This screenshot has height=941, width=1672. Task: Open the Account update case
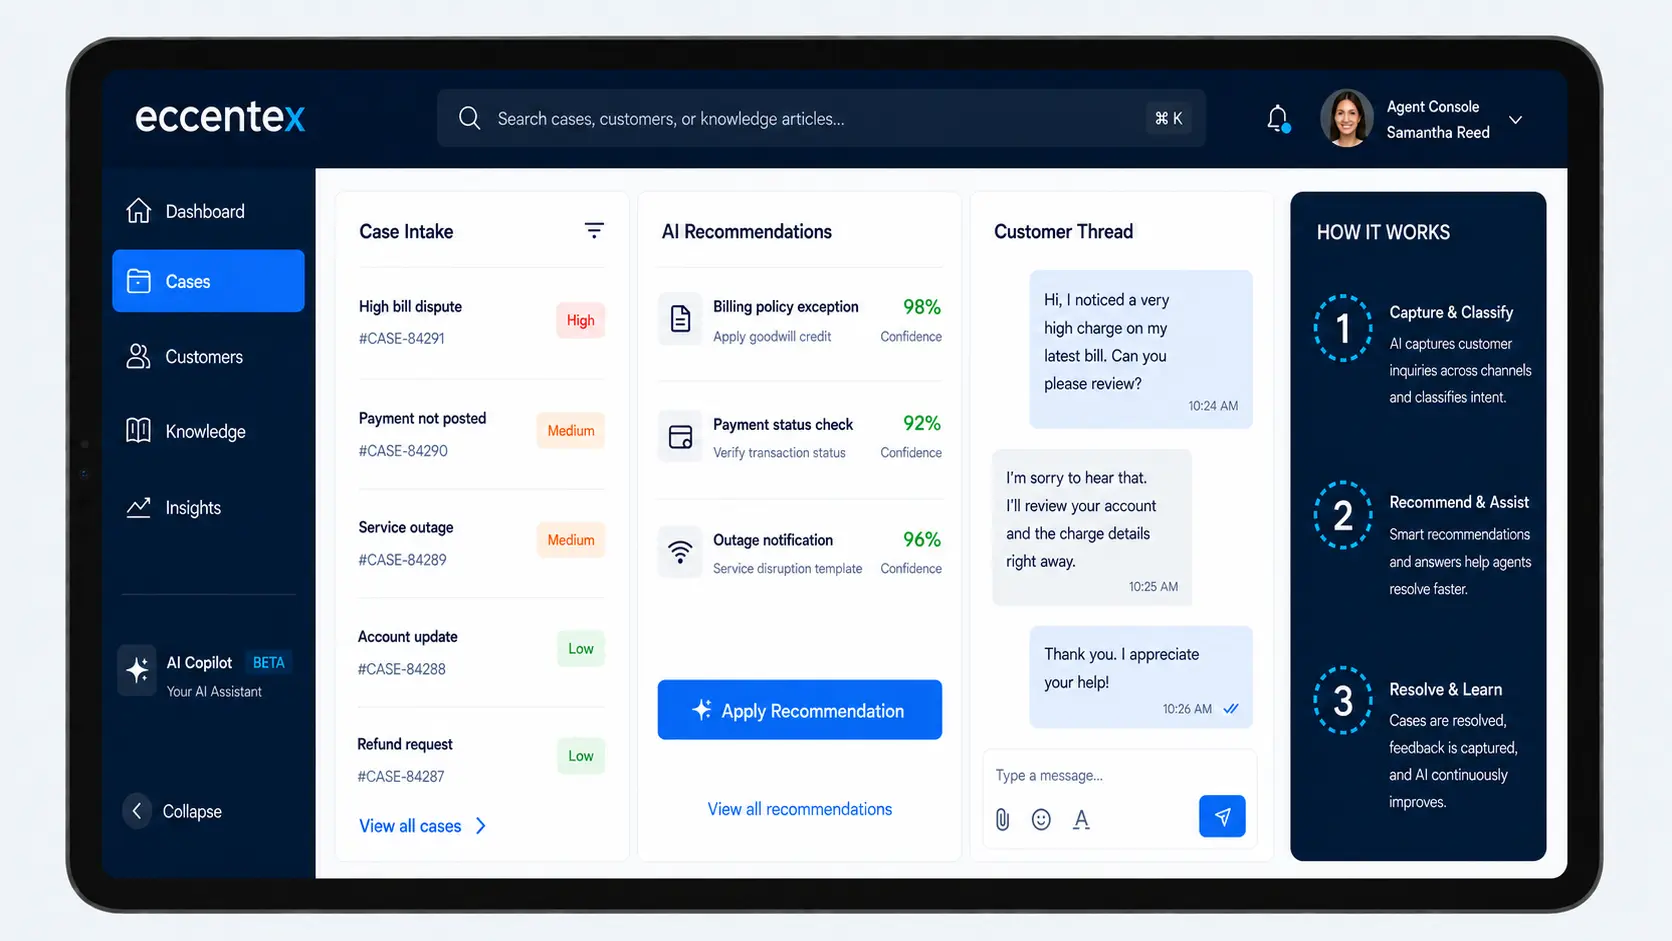coord(481,652)
